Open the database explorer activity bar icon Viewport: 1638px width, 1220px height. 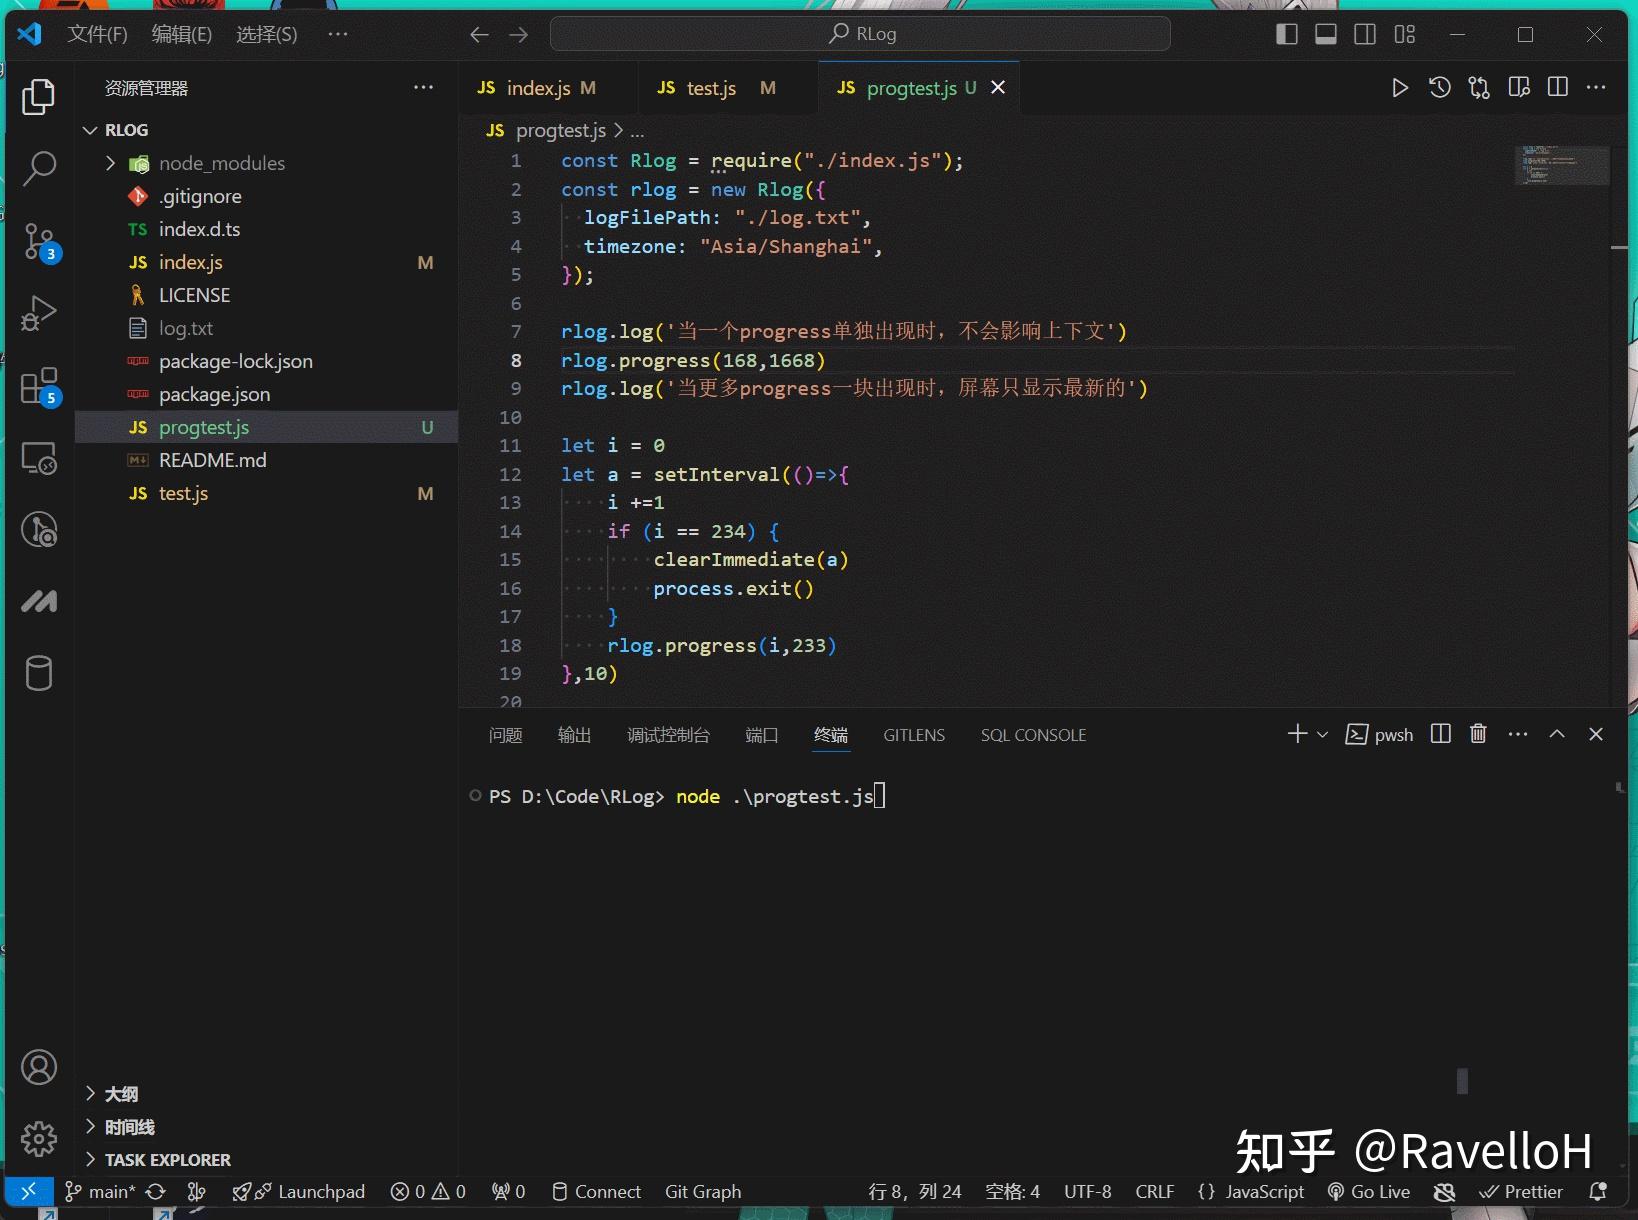coord(39,673)
